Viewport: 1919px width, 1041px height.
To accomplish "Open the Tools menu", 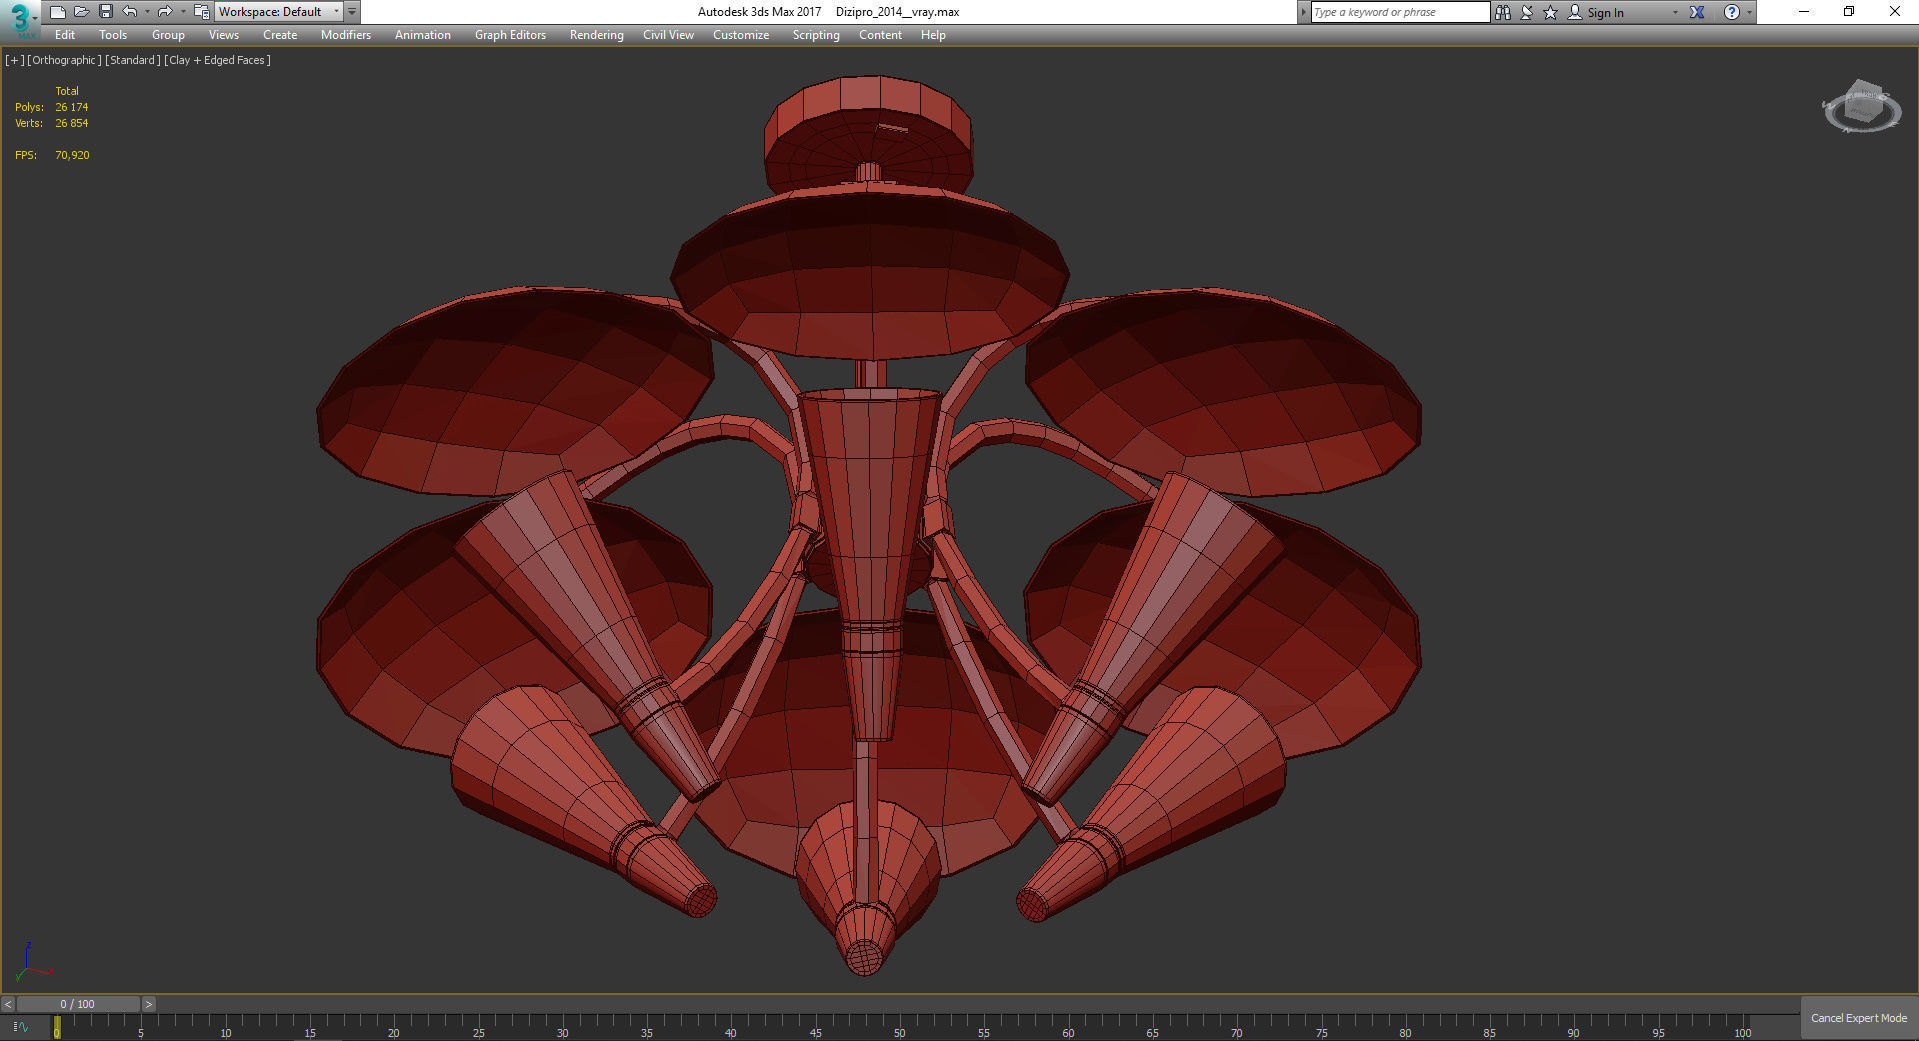I will coord(113,35).
